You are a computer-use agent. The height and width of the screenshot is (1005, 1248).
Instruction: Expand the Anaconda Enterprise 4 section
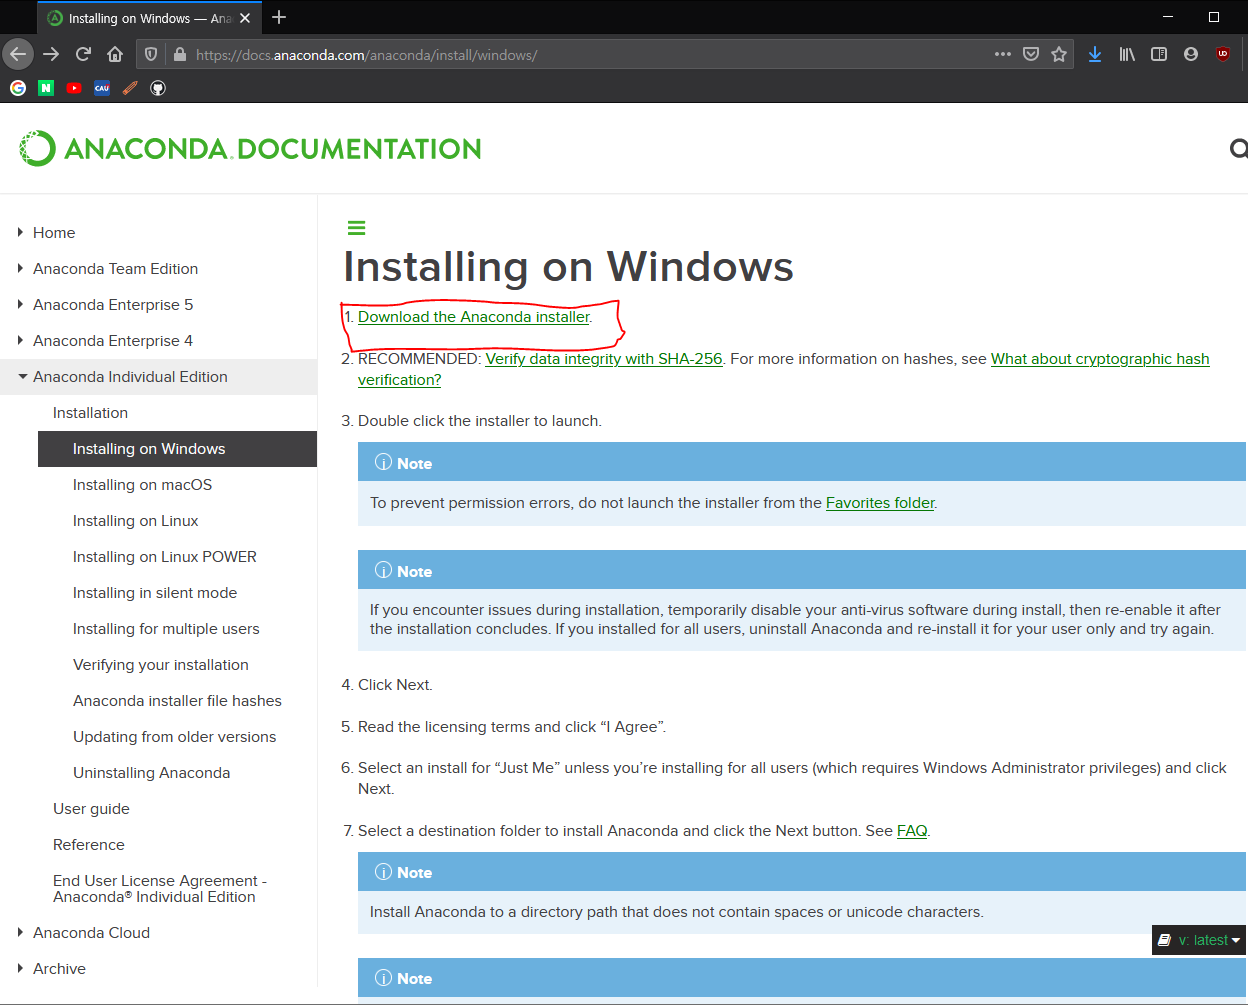tap(20, 340)
